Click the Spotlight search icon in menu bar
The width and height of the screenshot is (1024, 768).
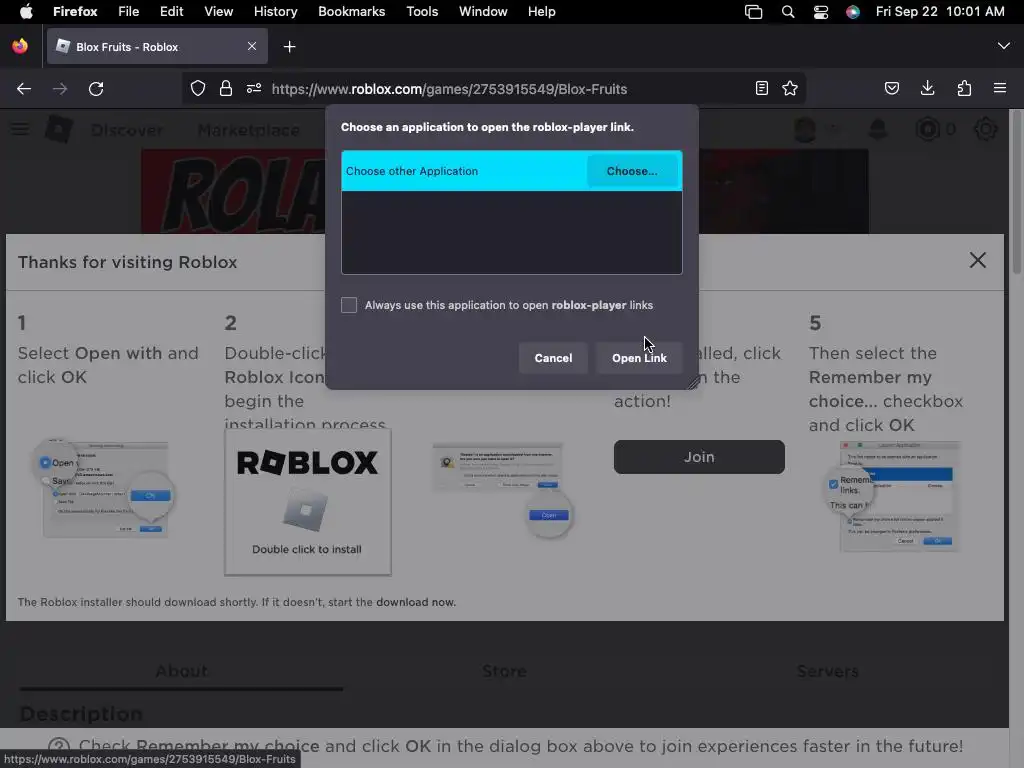(788, 12)
